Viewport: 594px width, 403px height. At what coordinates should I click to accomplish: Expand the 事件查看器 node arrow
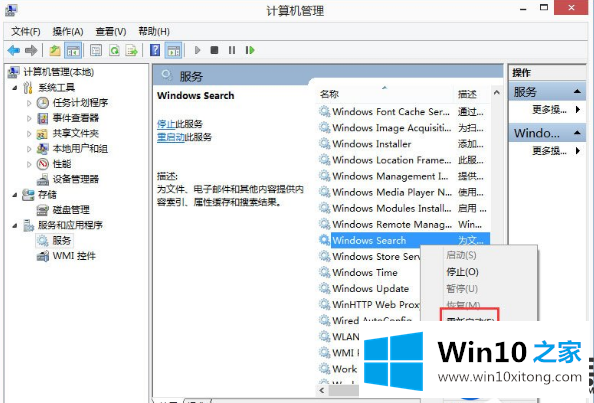[29, 118]
